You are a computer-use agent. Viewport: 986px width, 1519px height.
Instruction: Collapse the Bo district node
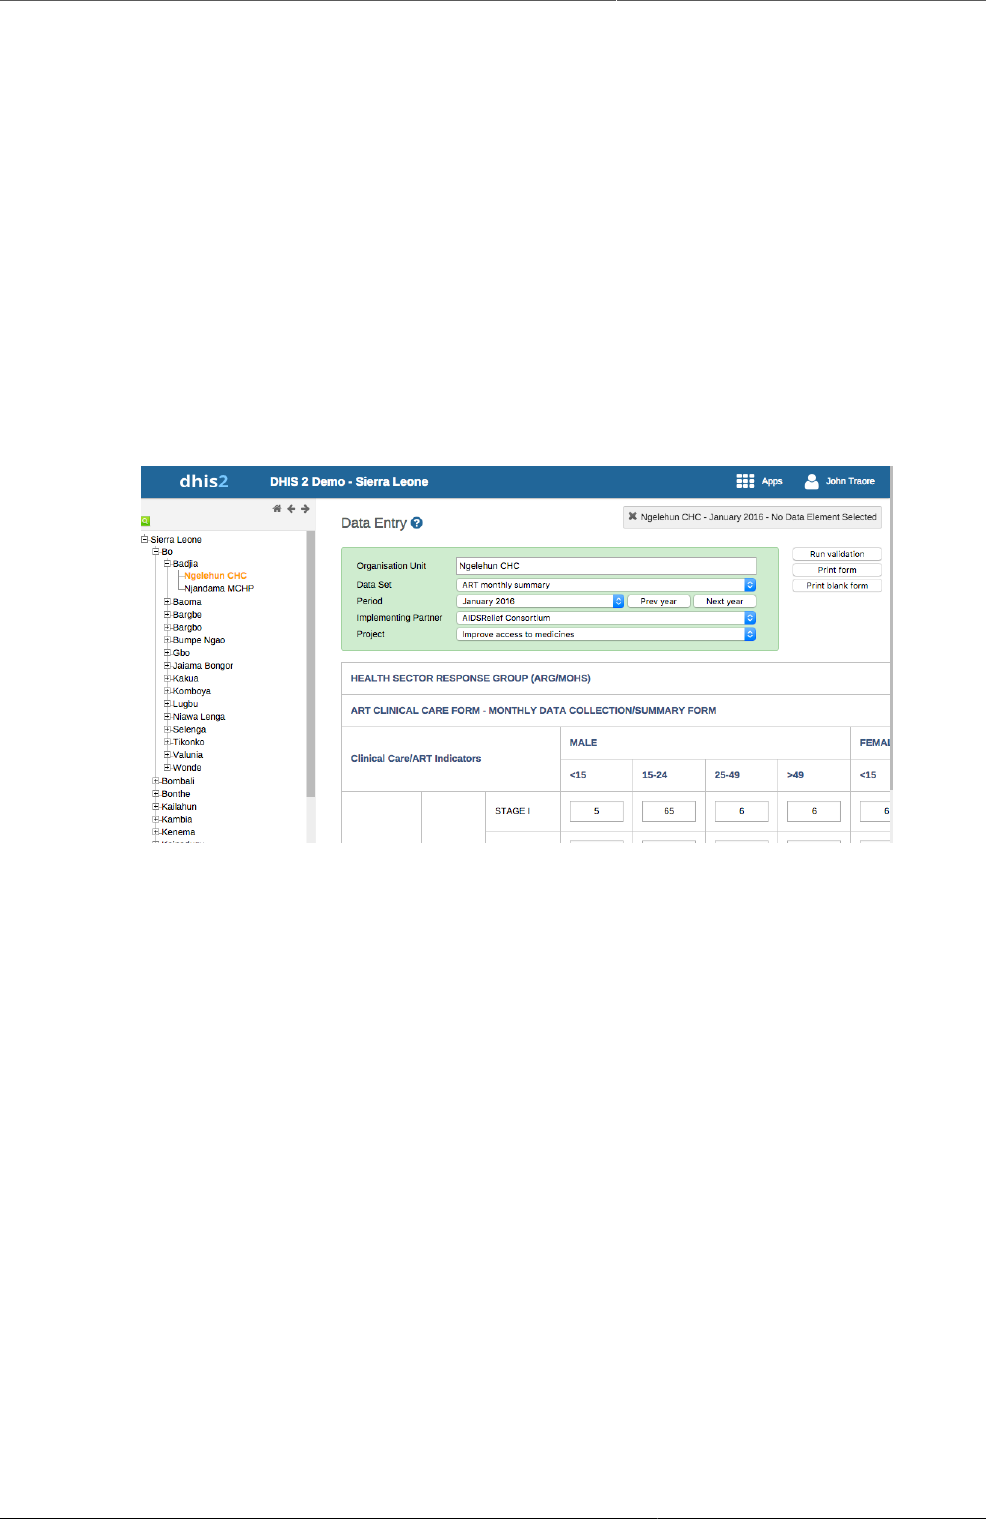[x=156, y=551]
